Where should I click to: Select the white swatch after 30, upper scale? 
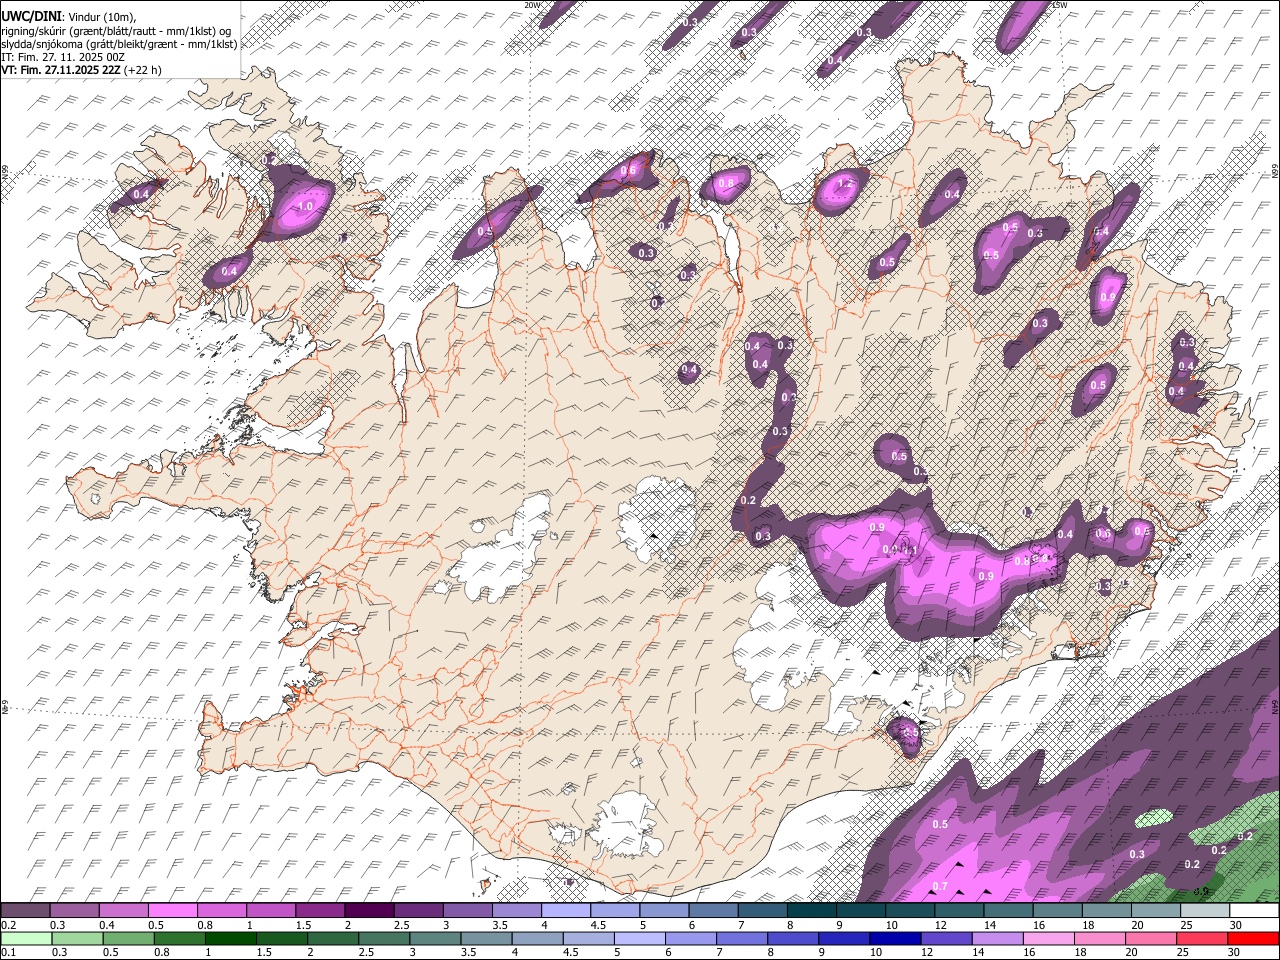(1254, 911)
